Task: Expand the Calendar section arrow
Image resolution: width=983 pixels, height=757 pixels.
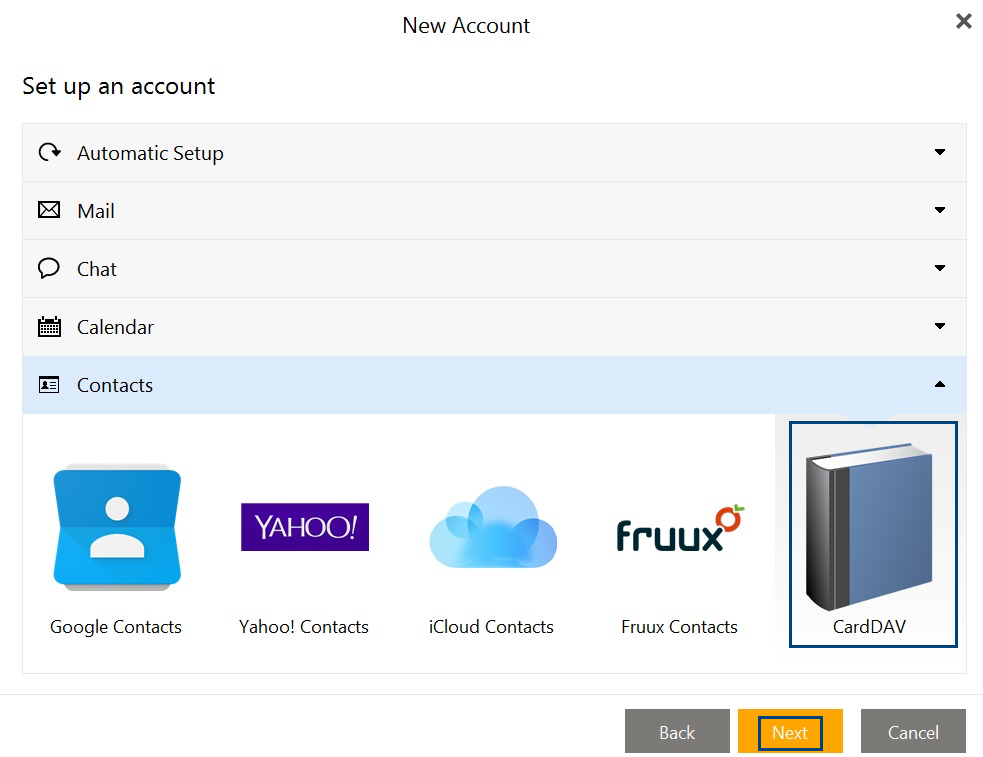Action: [x=940, y=326]
